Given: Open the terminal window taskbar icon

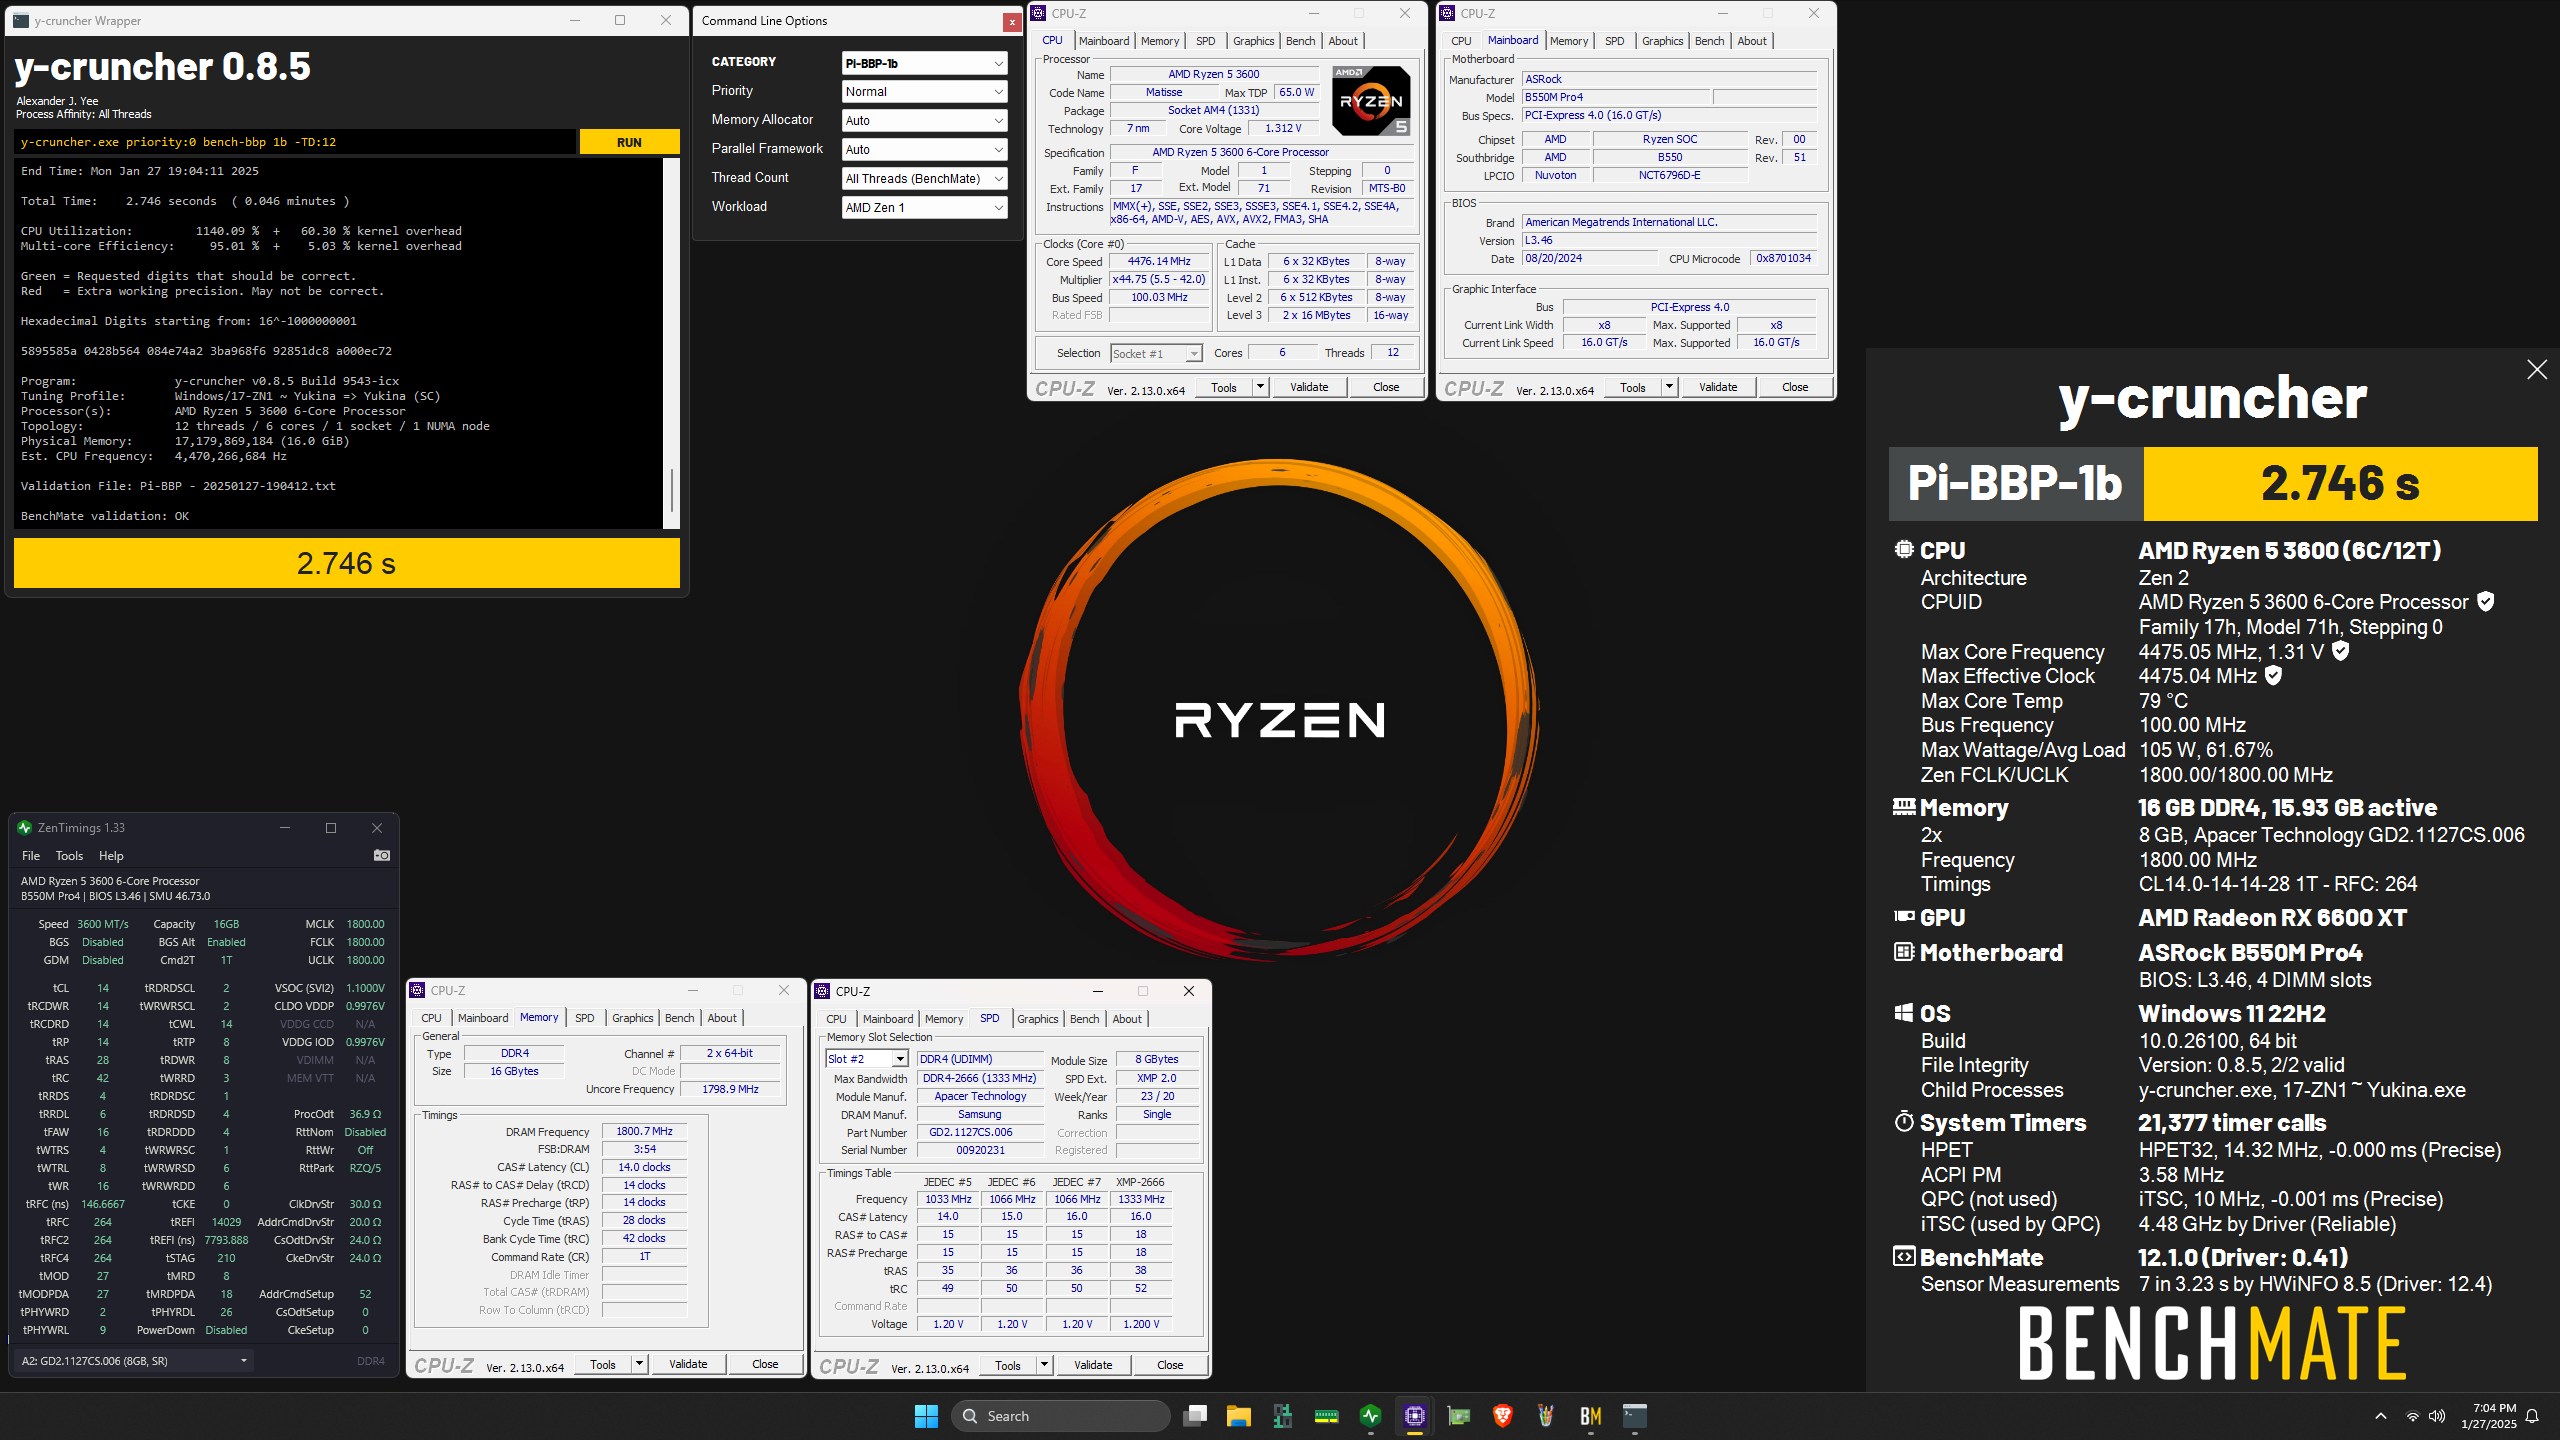Looking at the screenshot, I should click(1634, 1416).
